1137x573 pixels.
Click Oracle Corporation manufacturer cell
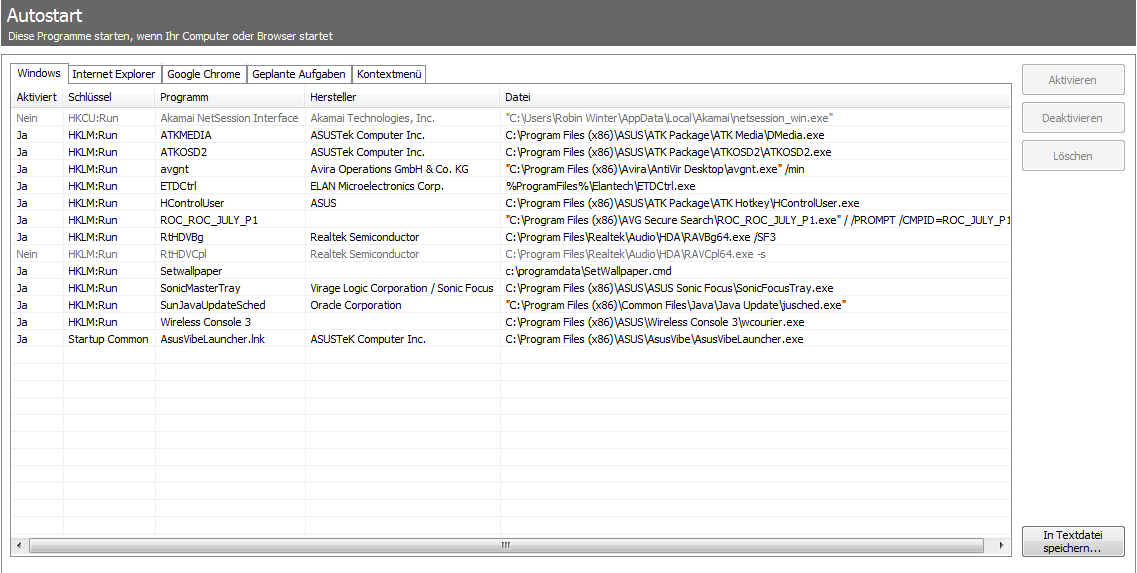355,305
